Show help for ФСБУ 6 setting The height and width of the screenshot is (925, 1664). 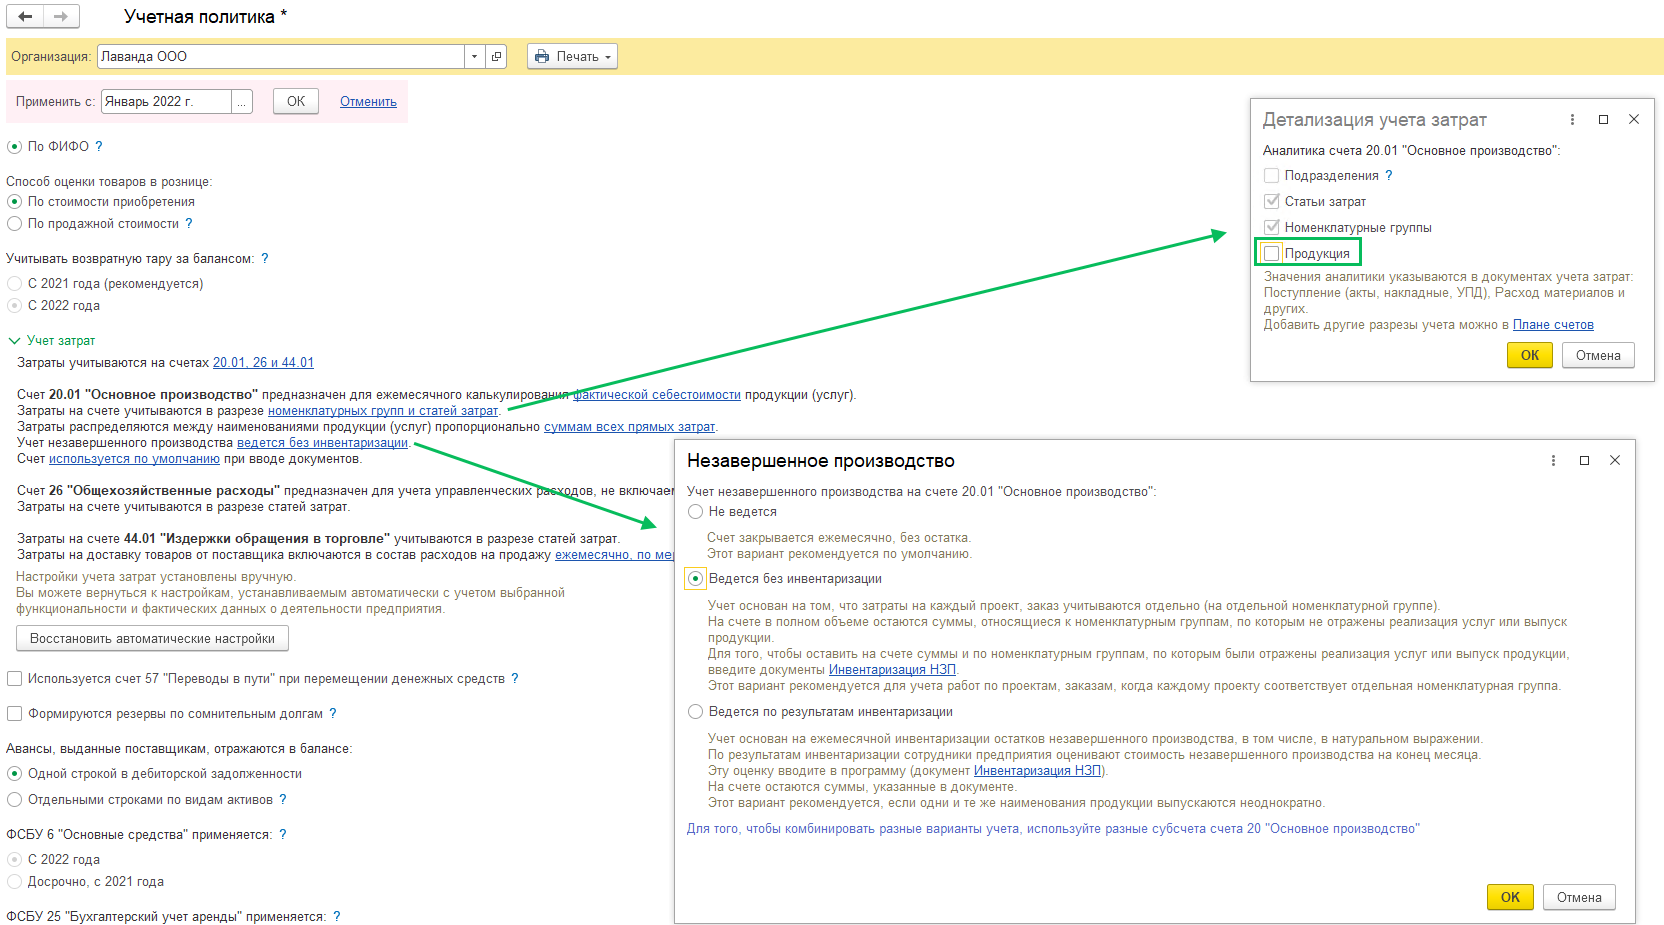283,834
